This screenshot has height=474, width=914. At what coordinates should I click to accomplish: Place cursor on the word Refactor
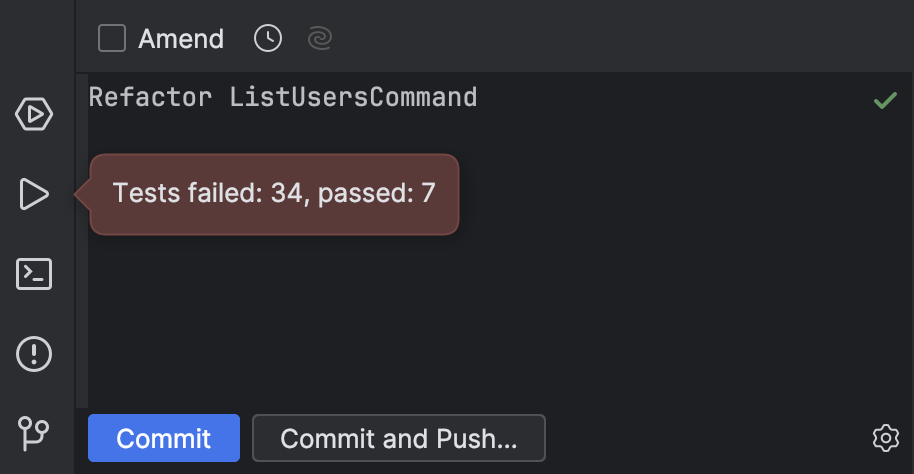150,97
